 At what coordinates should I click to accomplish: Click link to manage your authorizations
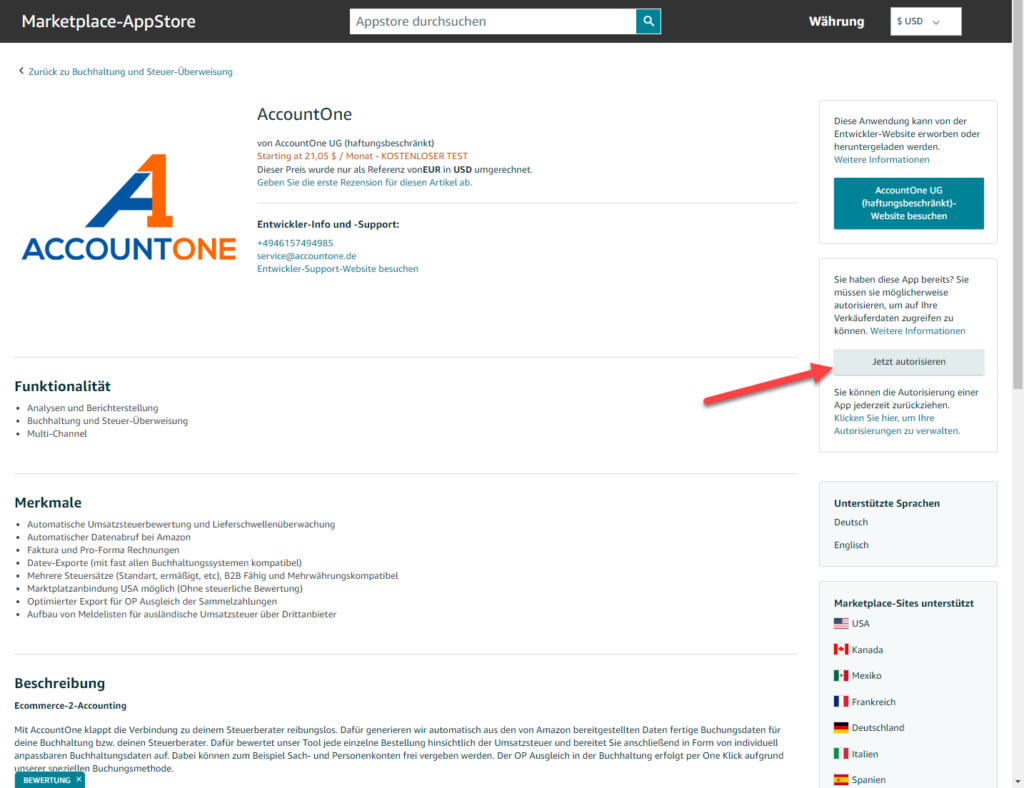point(897,424)
